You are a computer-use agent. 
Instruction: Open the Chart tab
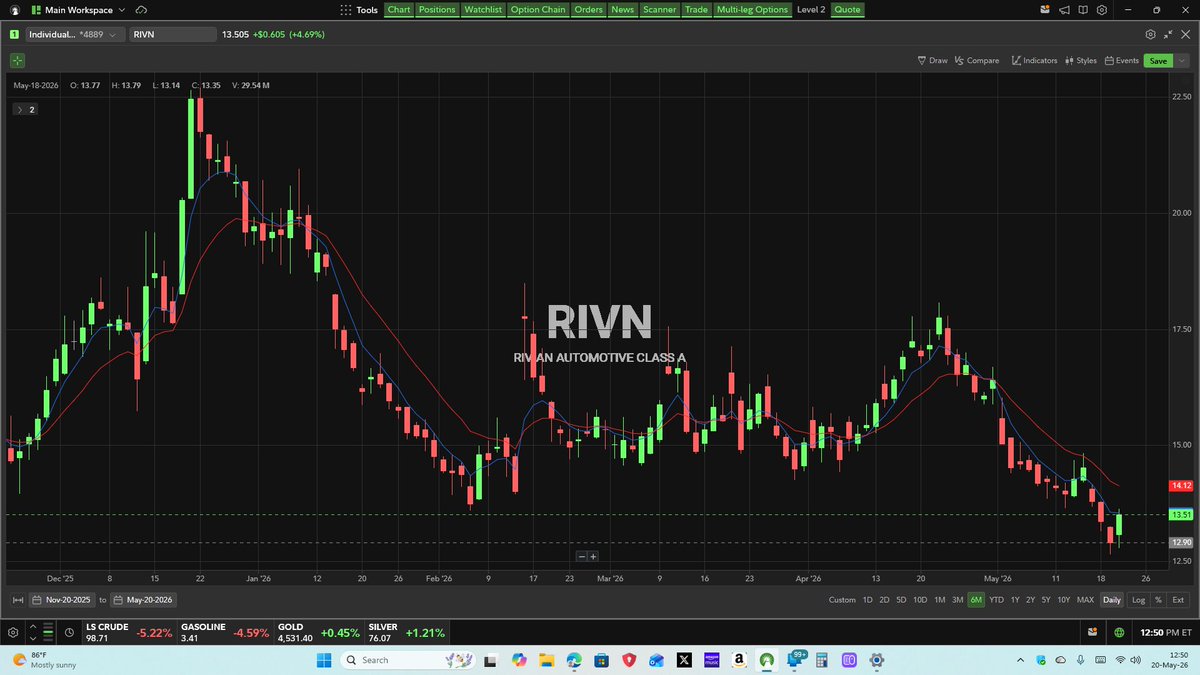399,10
